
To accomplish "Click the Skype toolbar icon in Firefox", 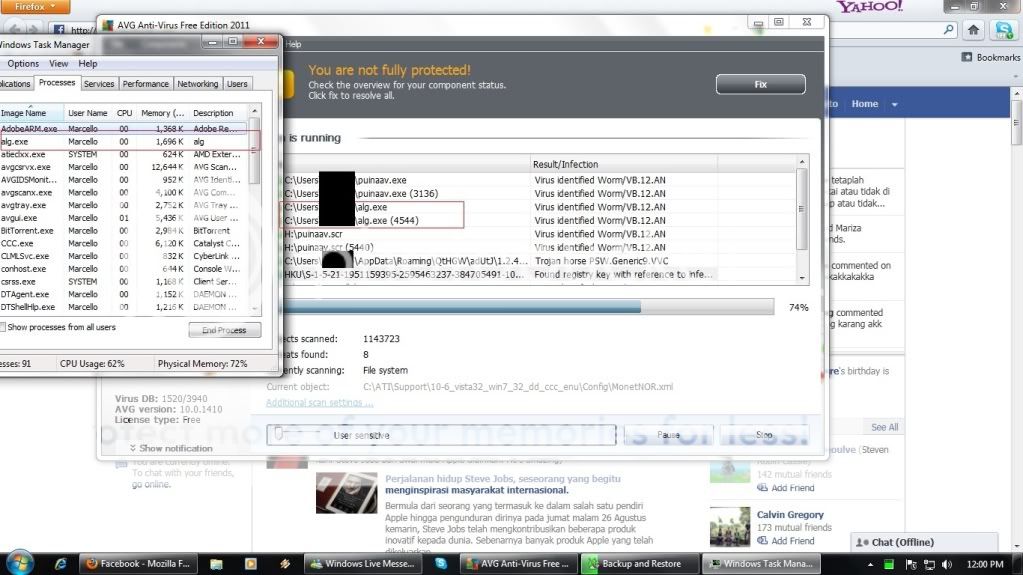I will click(x=1003, y=29).
